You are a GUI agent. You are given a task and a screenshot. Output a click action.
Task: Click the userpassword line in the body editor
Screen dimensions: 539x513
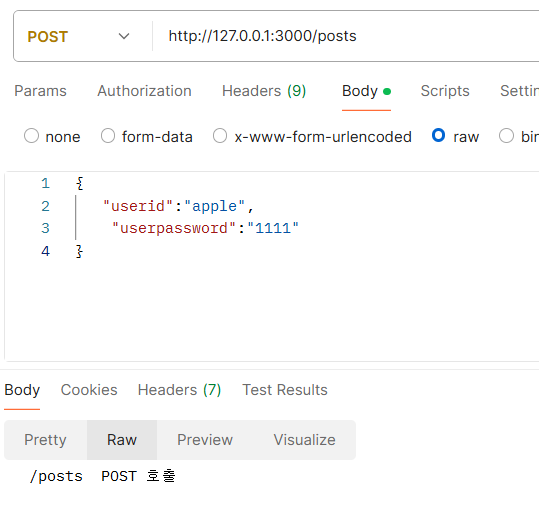click(x=206, y=228)
